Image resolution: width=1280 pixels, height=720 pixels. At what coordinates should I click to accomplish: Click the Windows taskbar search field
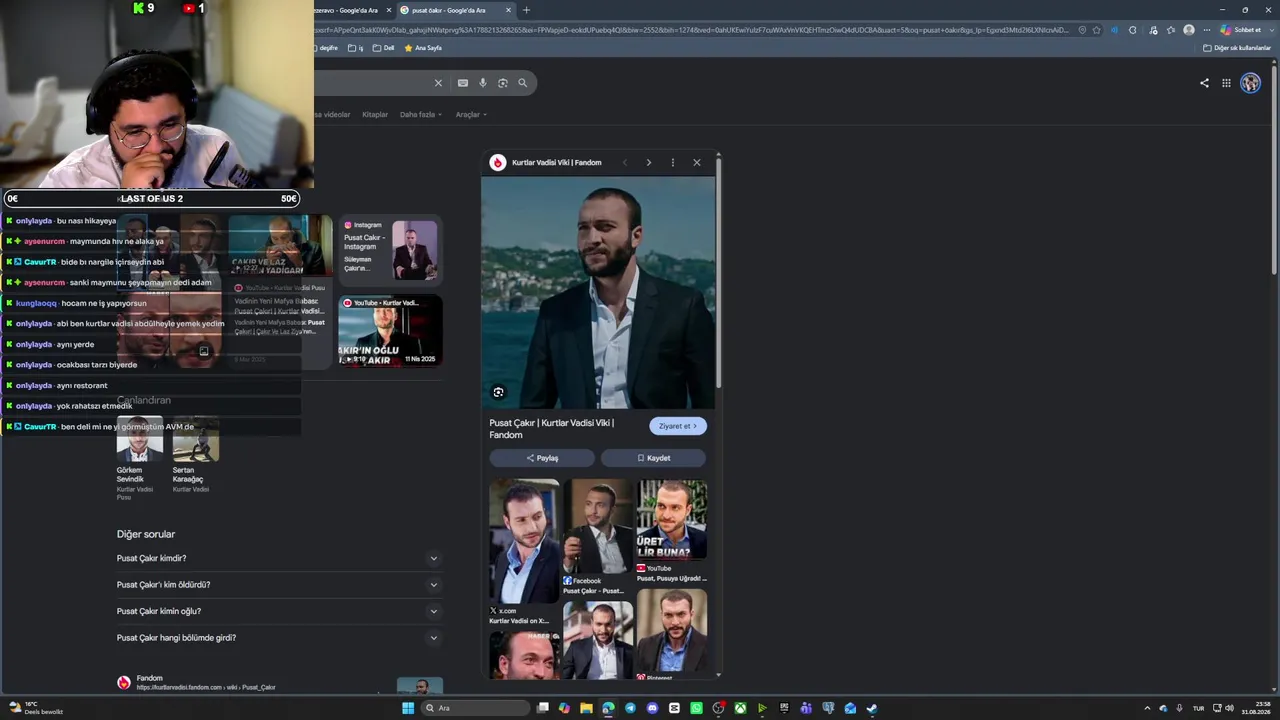(475, 708)
